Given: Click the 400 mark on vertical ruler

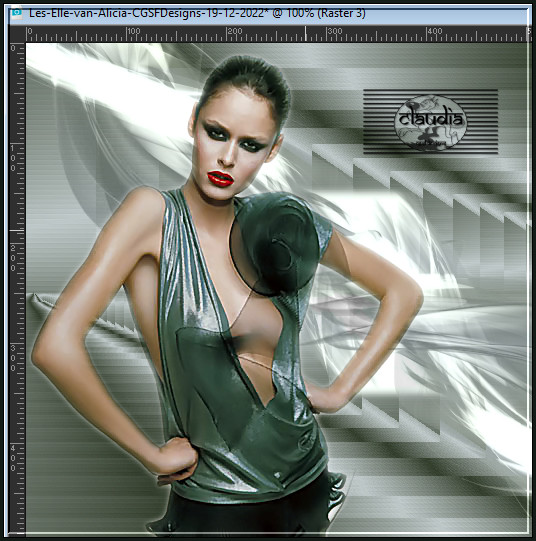Looking at the screenshot, I should coord(13,458).
